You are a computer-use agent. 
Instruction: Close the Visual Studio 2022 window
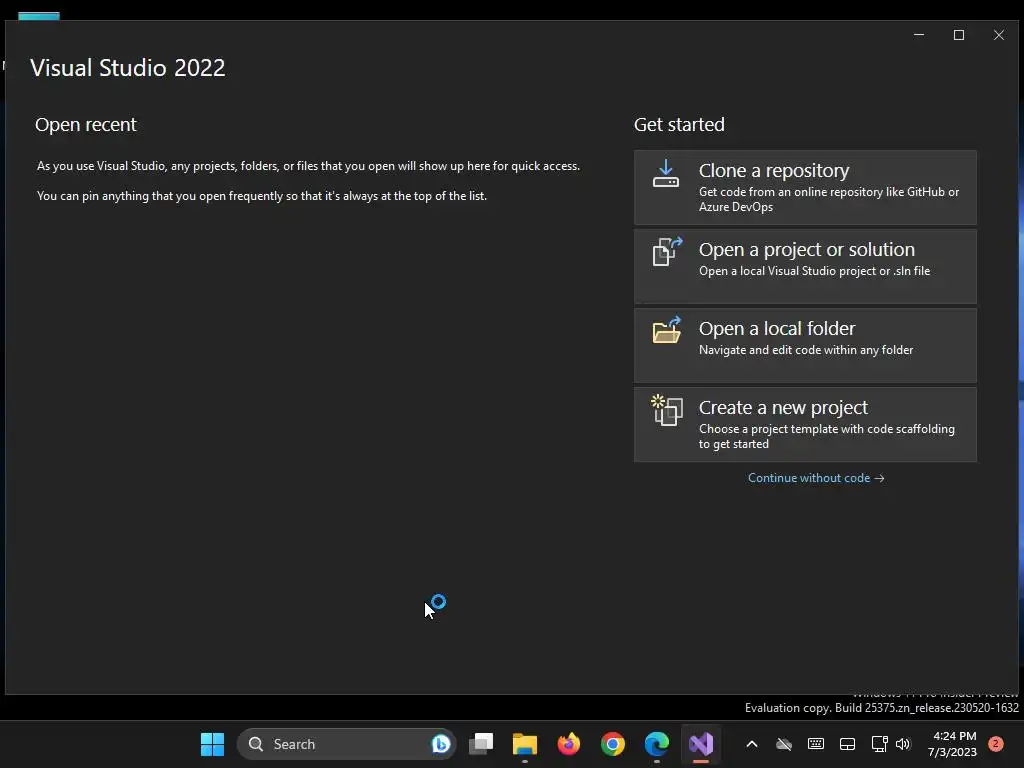pos(999,35)
